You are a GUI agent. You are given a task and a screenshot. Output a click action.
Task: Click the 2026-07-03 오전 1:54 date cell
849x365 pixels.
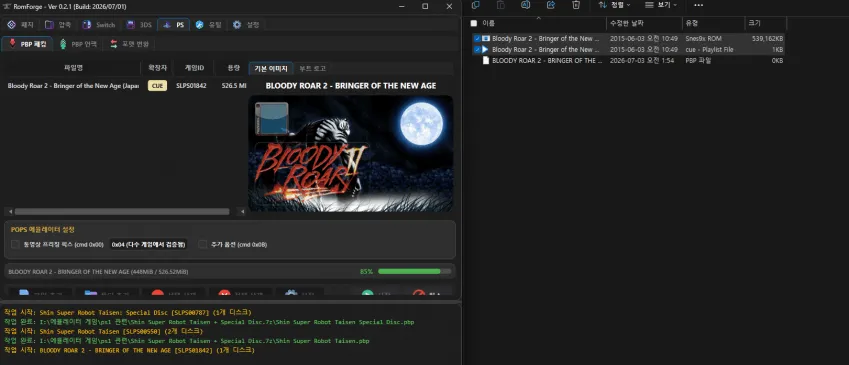click(642, 60)
